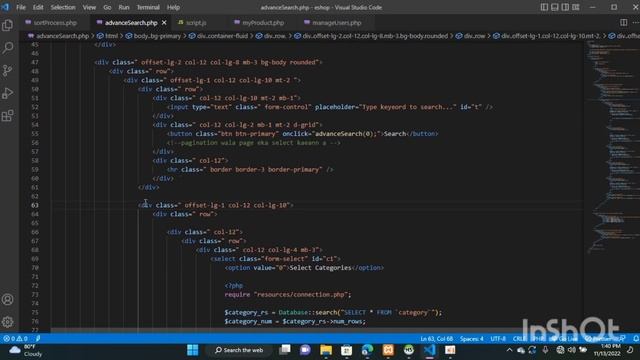Open XAMPP icon on taskbar
Screen dimensions: 640x360
(388, 350)
